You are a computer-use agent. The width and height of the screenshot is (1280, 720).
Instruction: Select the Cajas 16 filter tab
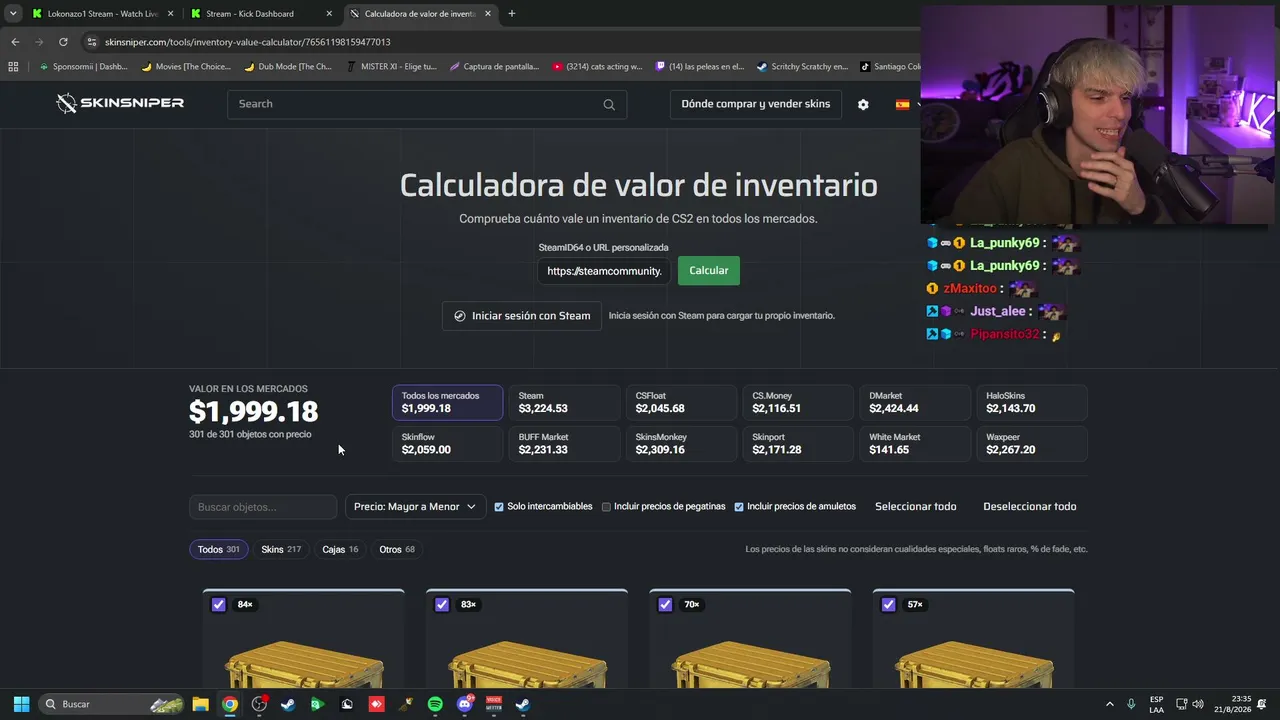(x=340, y=549)
